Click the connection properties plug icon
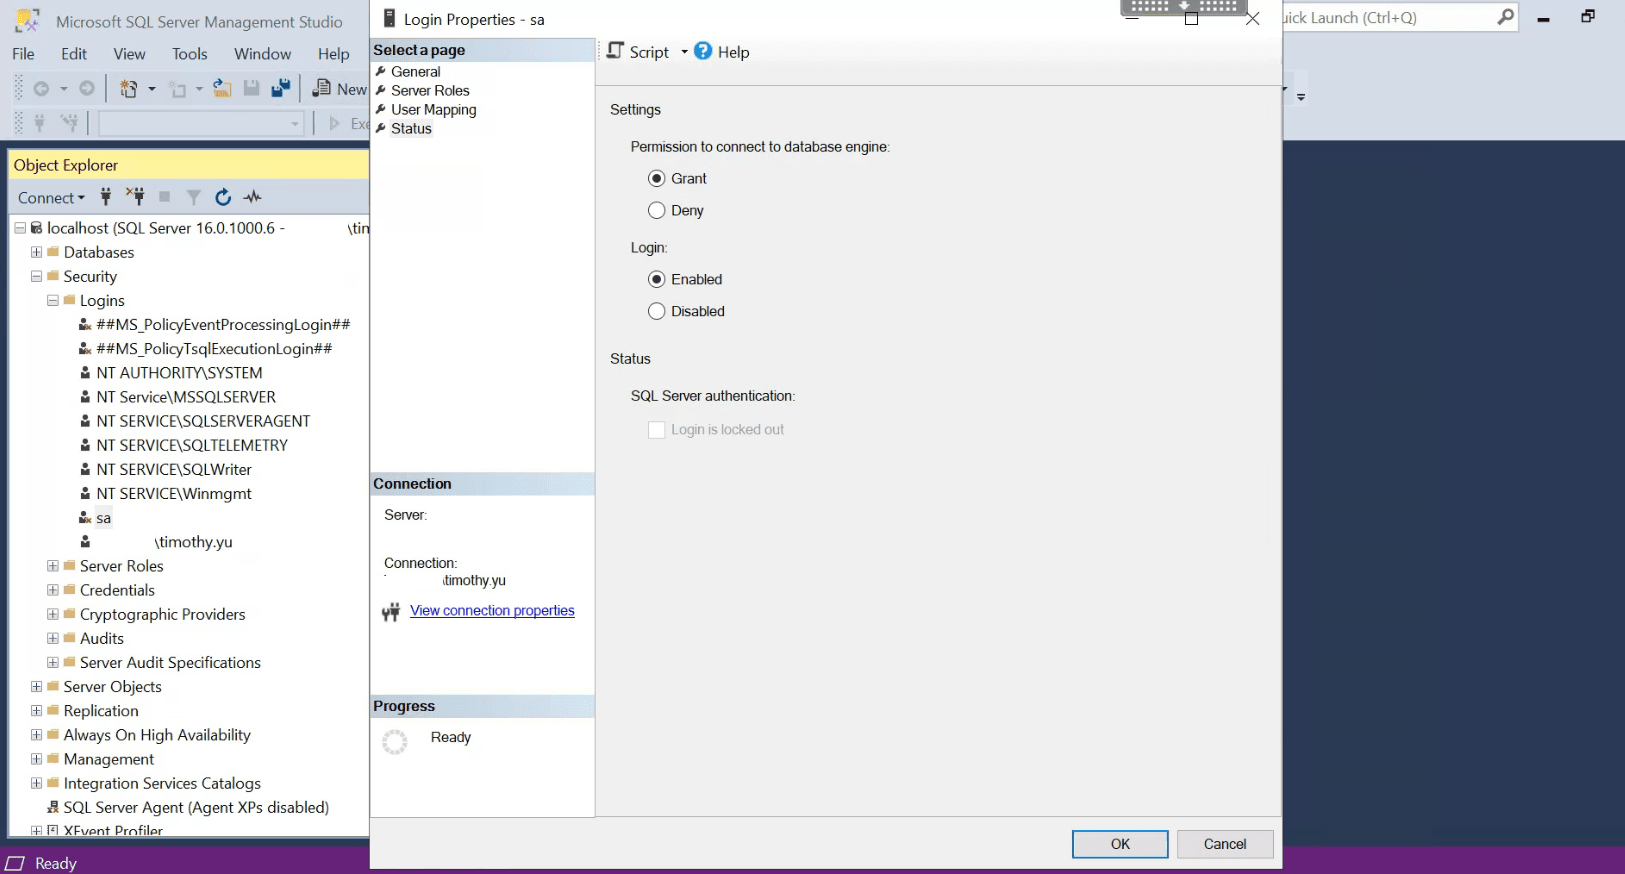The image size is (1625, 874). pyautogui.click(x=391, y=612)
